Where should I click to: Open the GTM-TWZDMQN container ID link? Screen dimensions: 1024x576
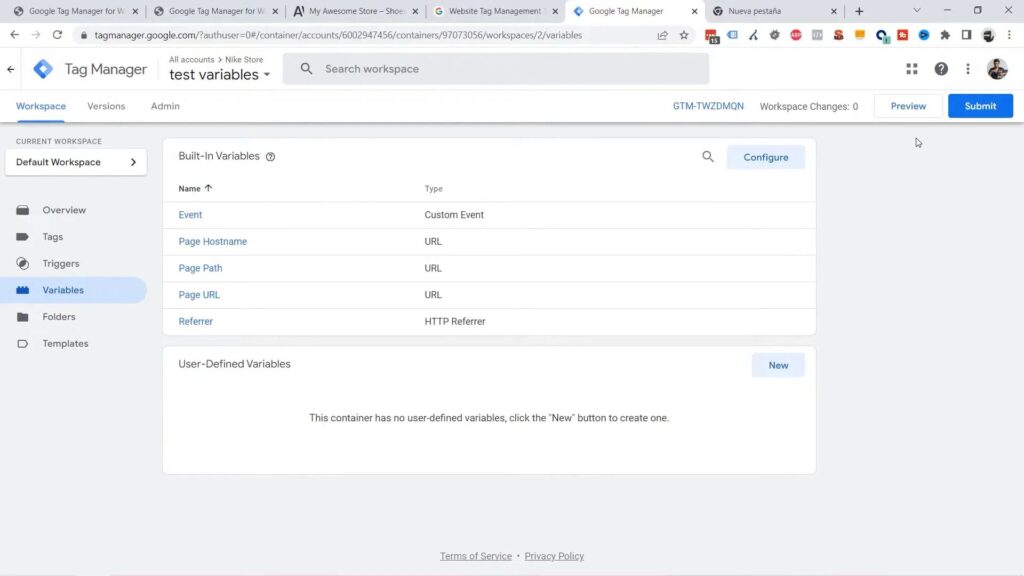(708, 106)
